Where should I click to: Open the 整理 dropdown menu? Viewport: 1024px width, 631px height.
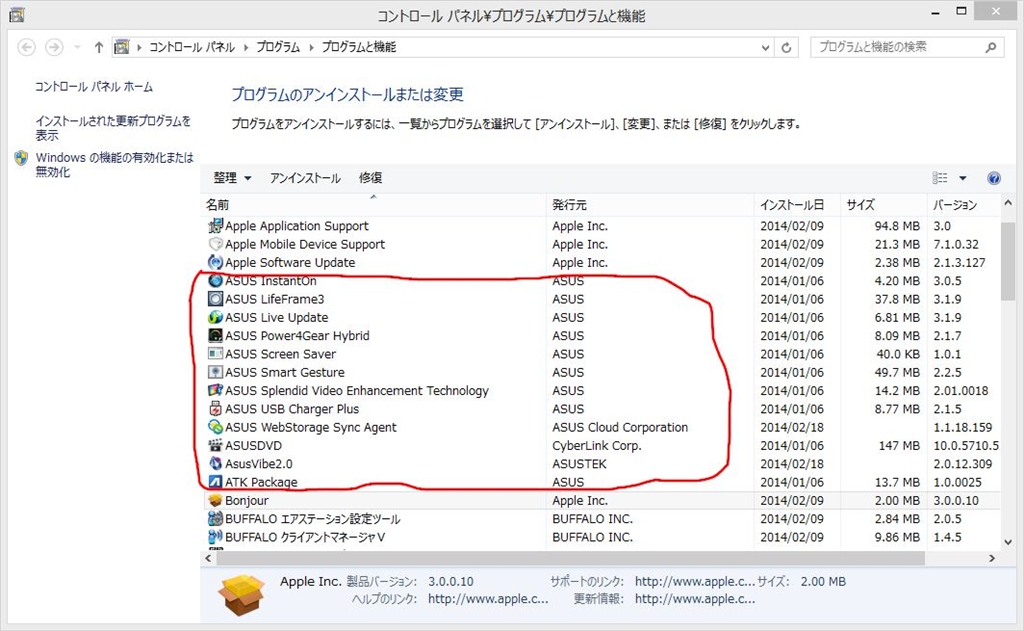click(x=232, y=178)
